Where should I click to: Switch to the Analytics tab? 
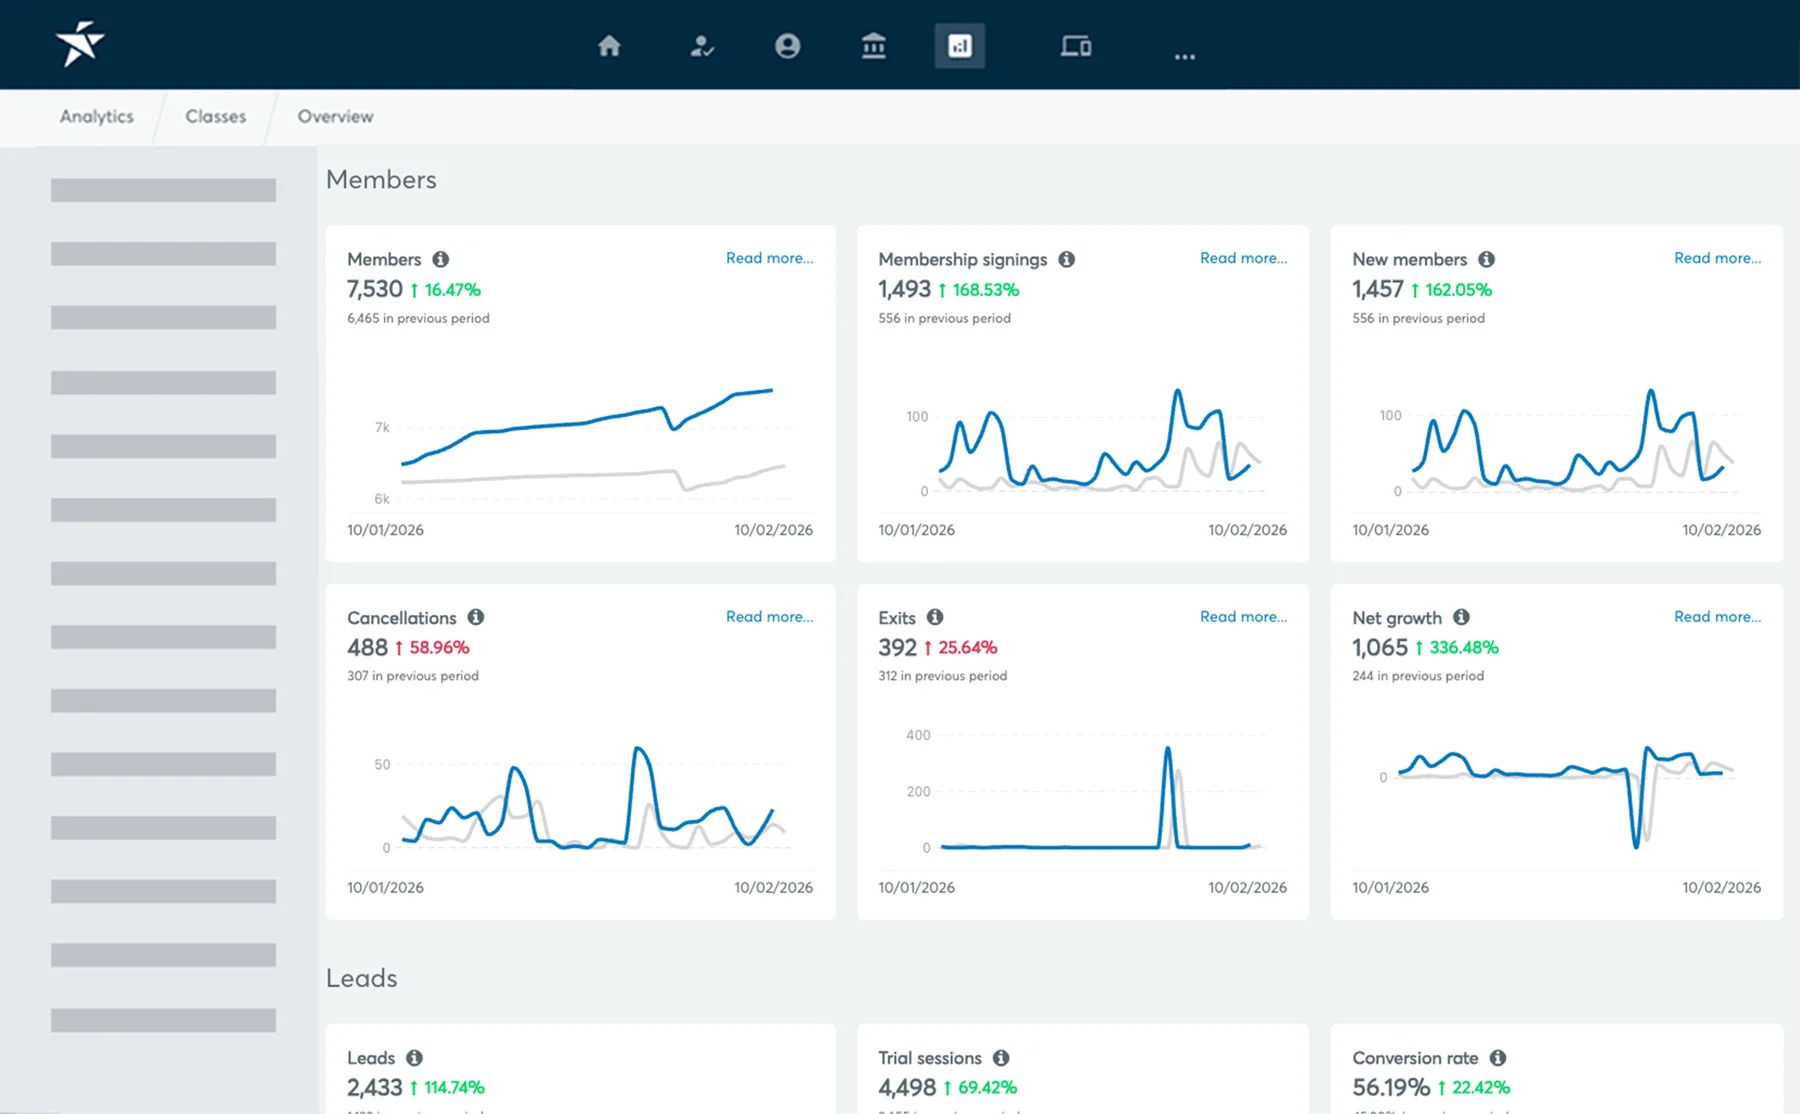(97, 116)
